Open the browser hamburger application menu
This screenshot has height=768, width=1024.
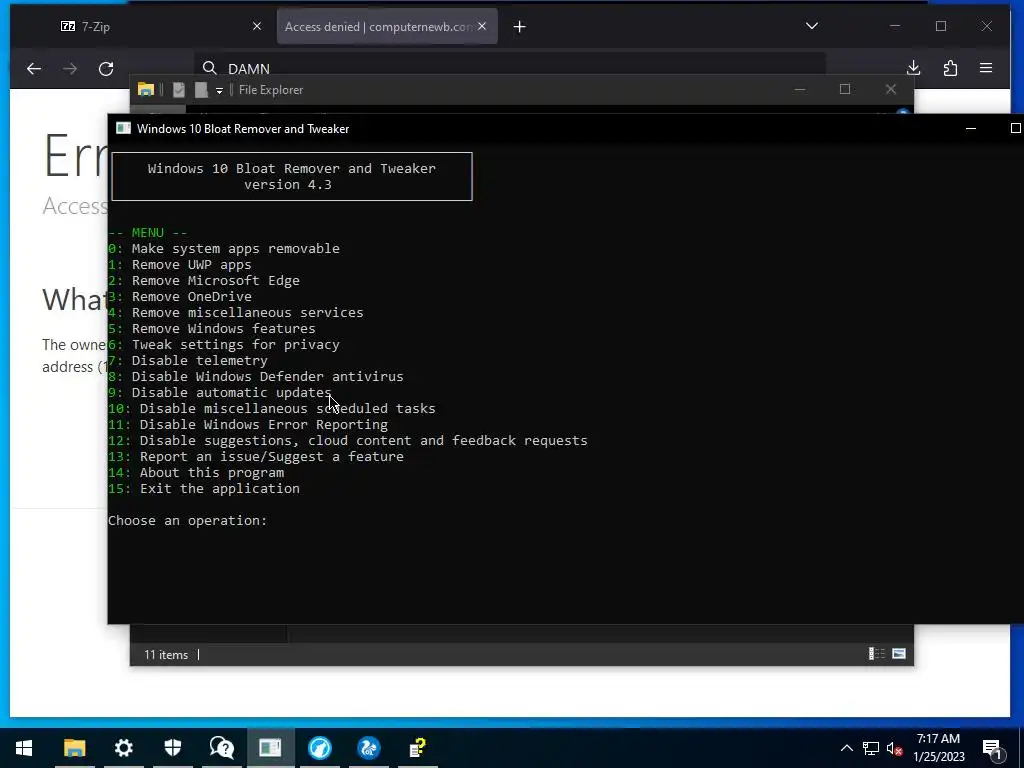click(986, 68)
